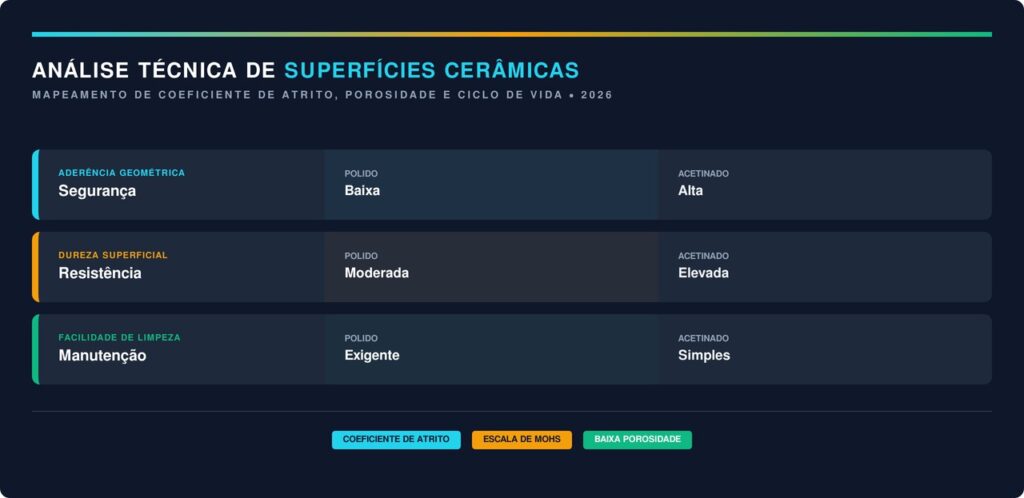
Task: Open the Manutenção row label
Action: pos(102,356)
